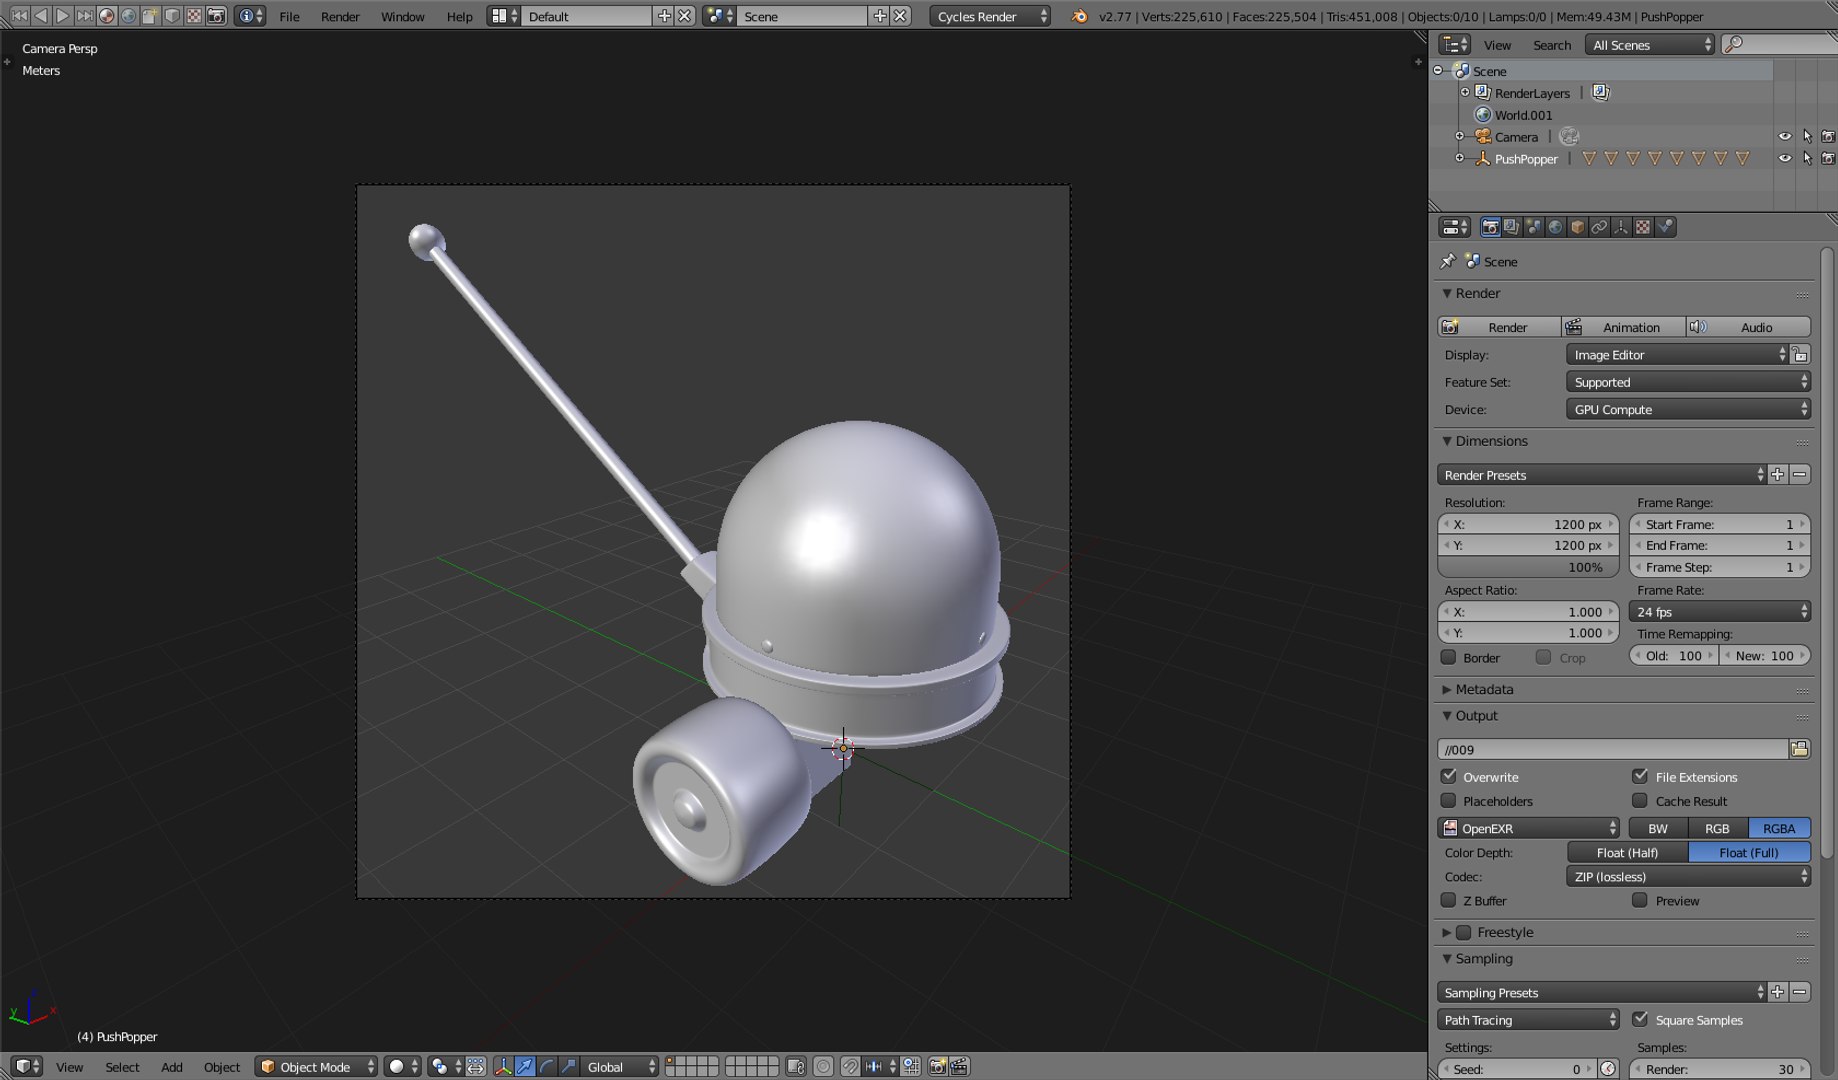The image size is (1838, 1080).
Task: Click the Animation render button
Action: [x=1623, y=327]
